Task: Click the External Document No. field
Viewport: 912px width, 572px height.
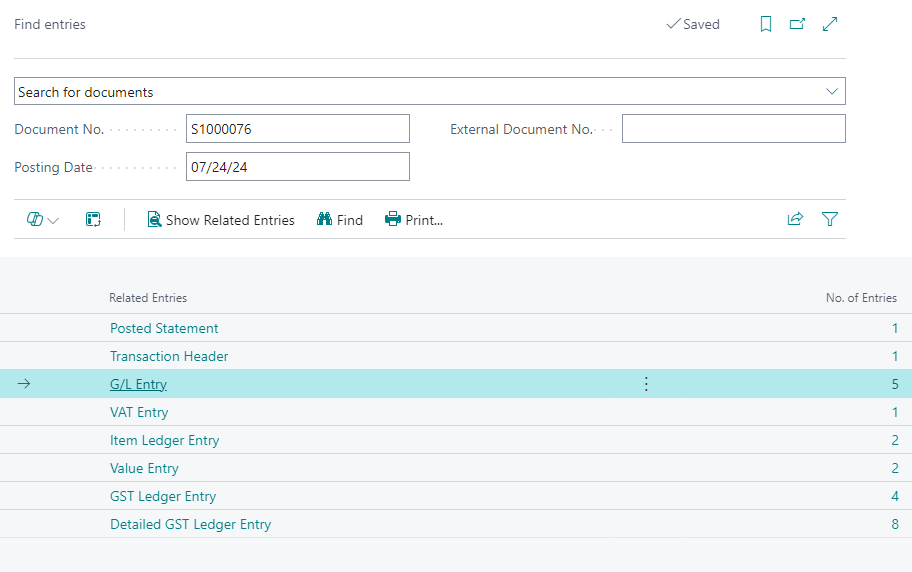Action: tap(733, 129)
